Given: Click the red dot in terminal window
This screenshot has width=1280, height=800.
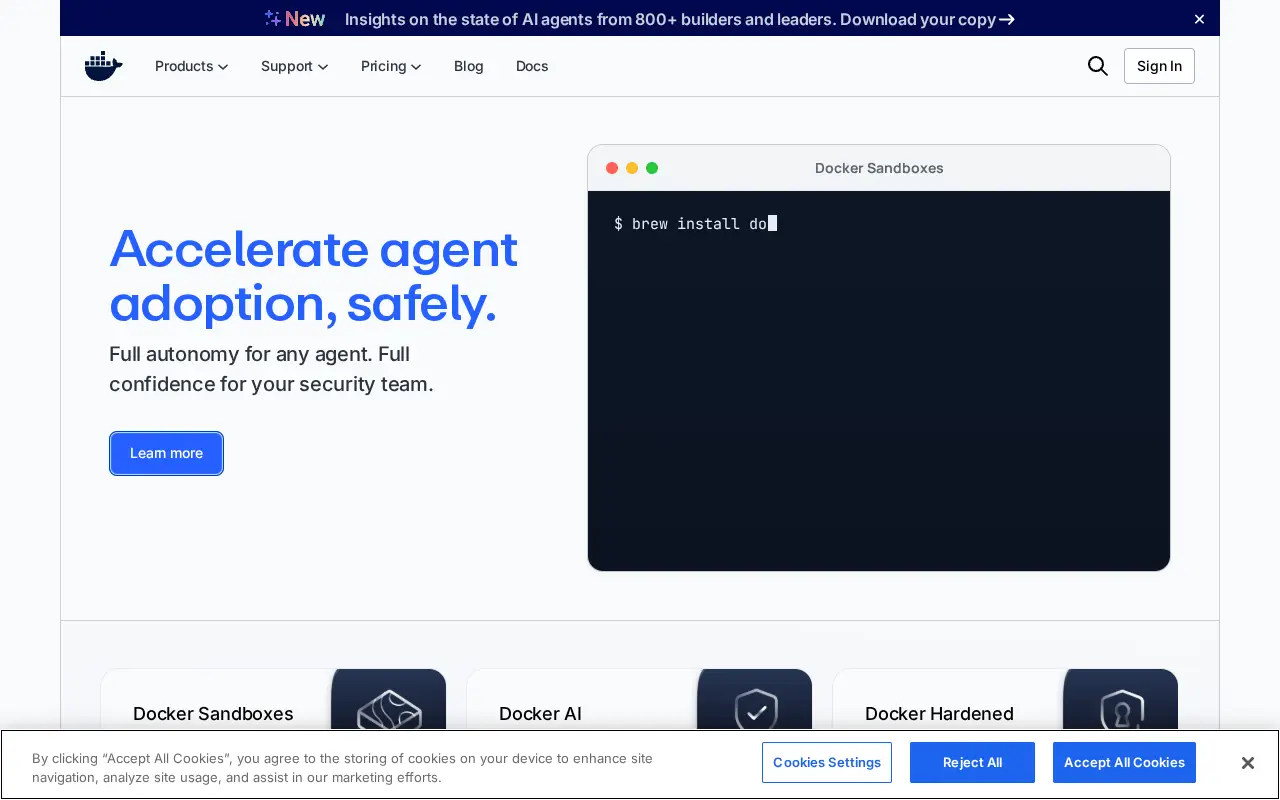Looking at the screenshot, I should pyautogui.click(x=612, y=168).
